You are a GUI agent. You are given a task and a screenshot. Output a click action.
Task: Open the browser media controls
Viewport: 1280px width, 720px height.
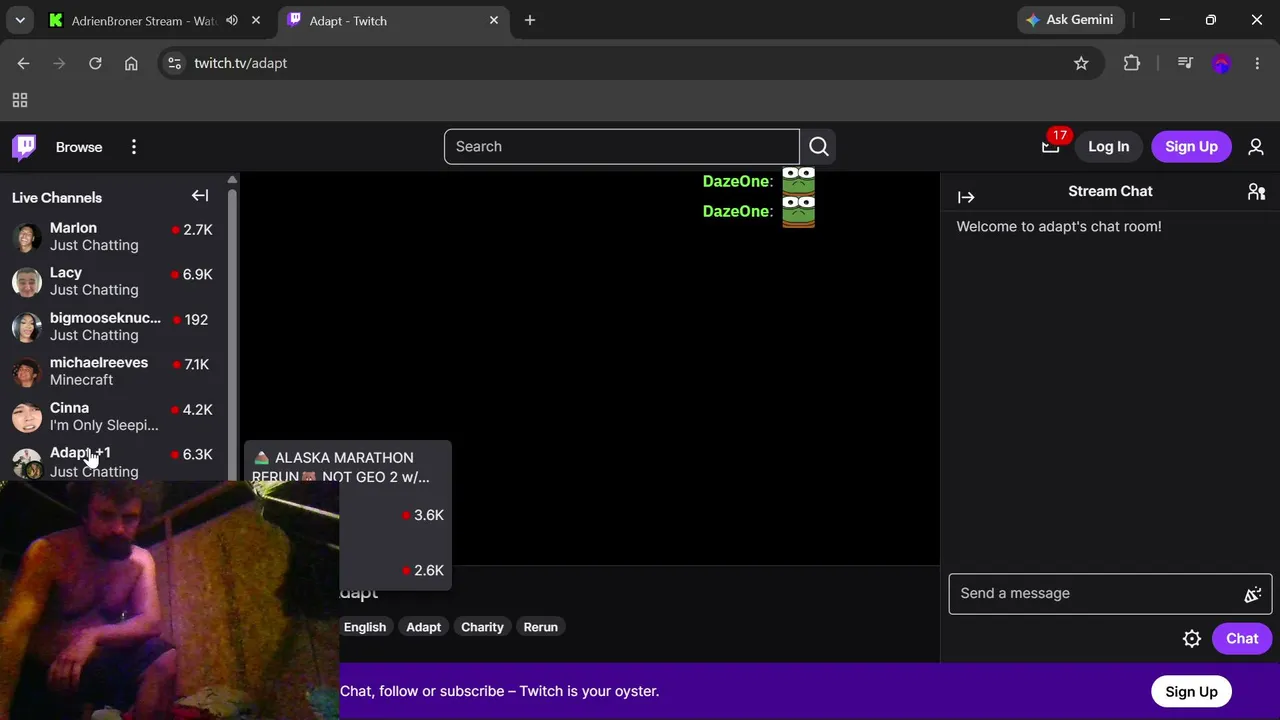[1185, 63]
